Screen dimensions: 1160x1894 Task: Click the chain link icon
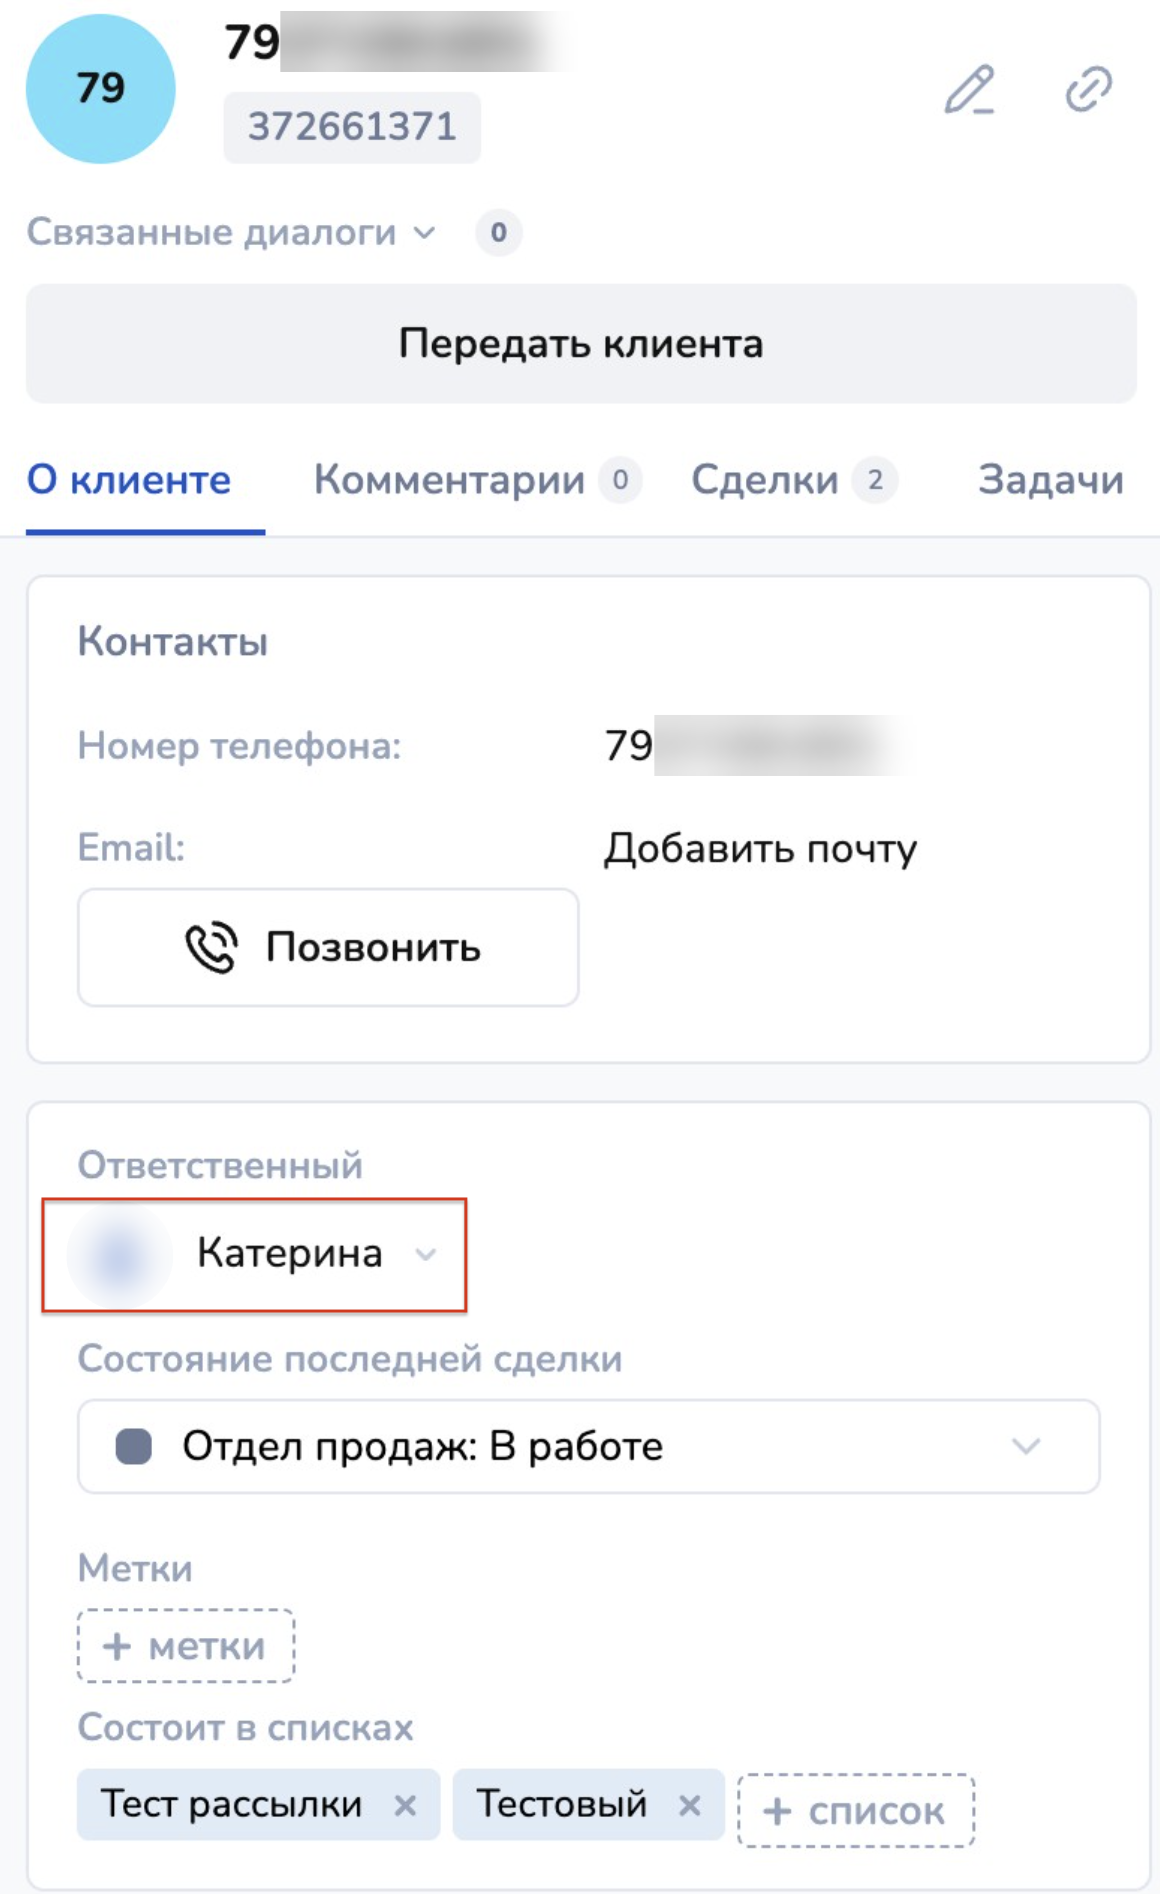[1088, 89]
